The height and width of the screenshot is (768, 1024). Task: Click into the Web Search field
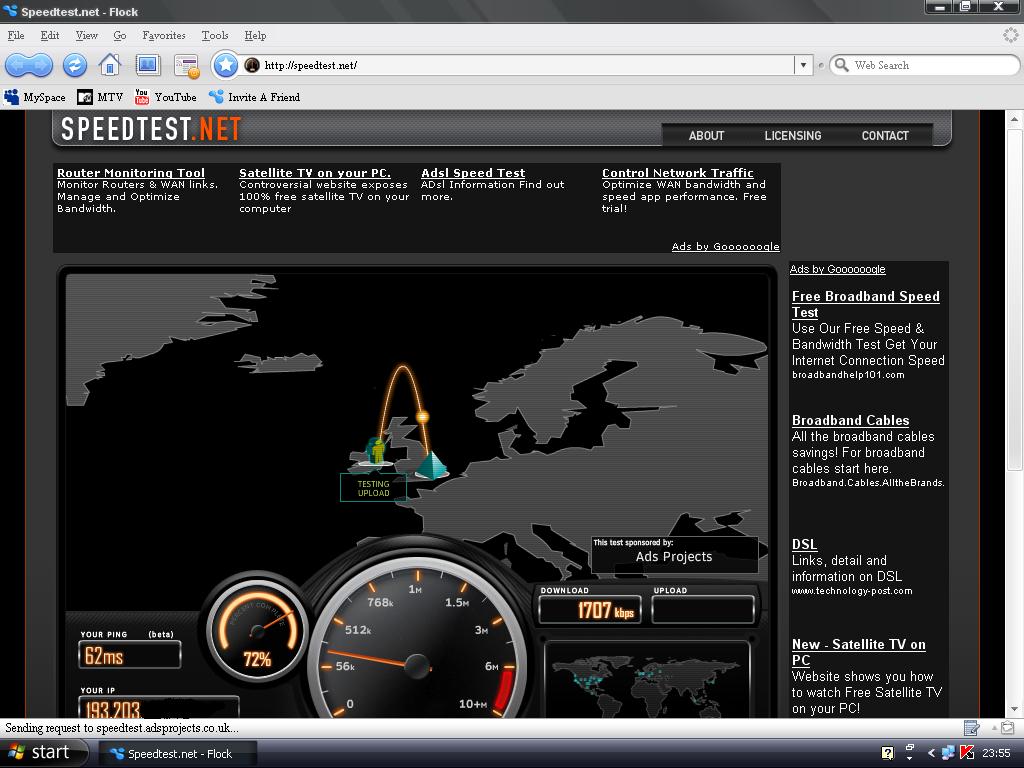click(x=934, y=65)
